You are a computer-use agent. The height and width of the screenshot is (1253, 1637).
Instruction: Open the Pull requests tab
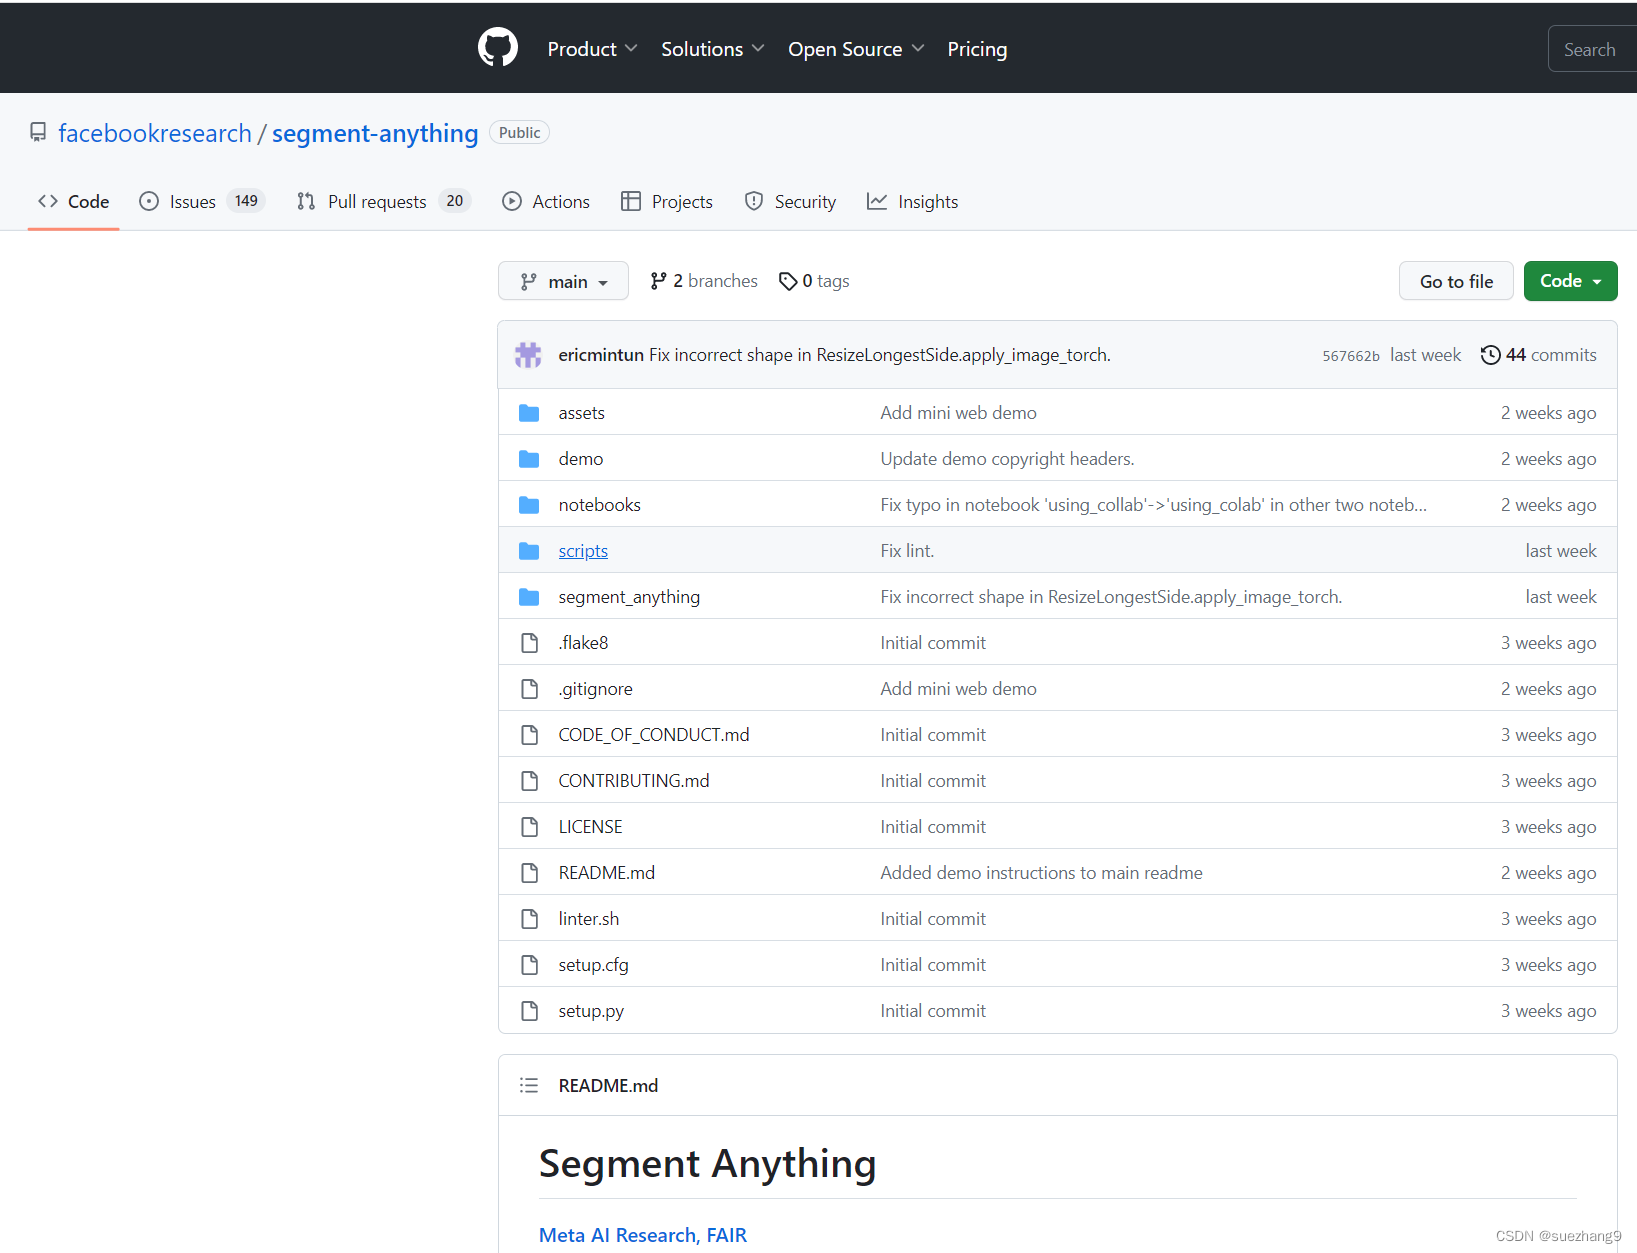[383, 201]
